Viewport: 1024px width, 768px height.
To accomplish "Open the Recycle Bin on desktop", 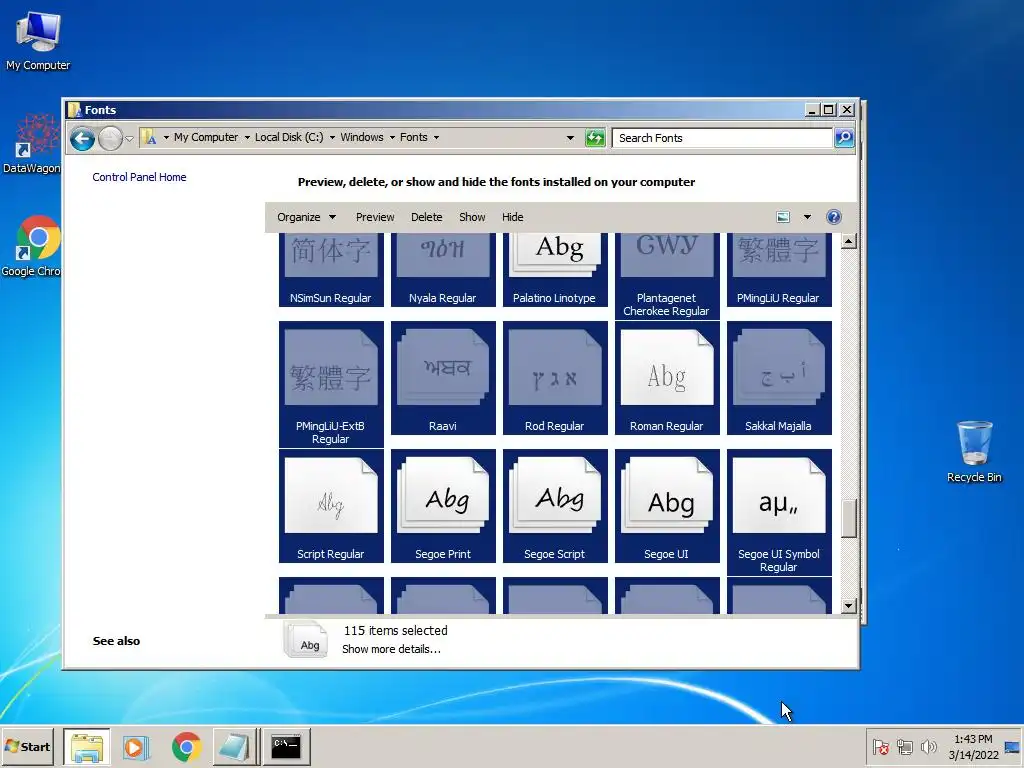I will pyautogui.click(x=974, y=451).
